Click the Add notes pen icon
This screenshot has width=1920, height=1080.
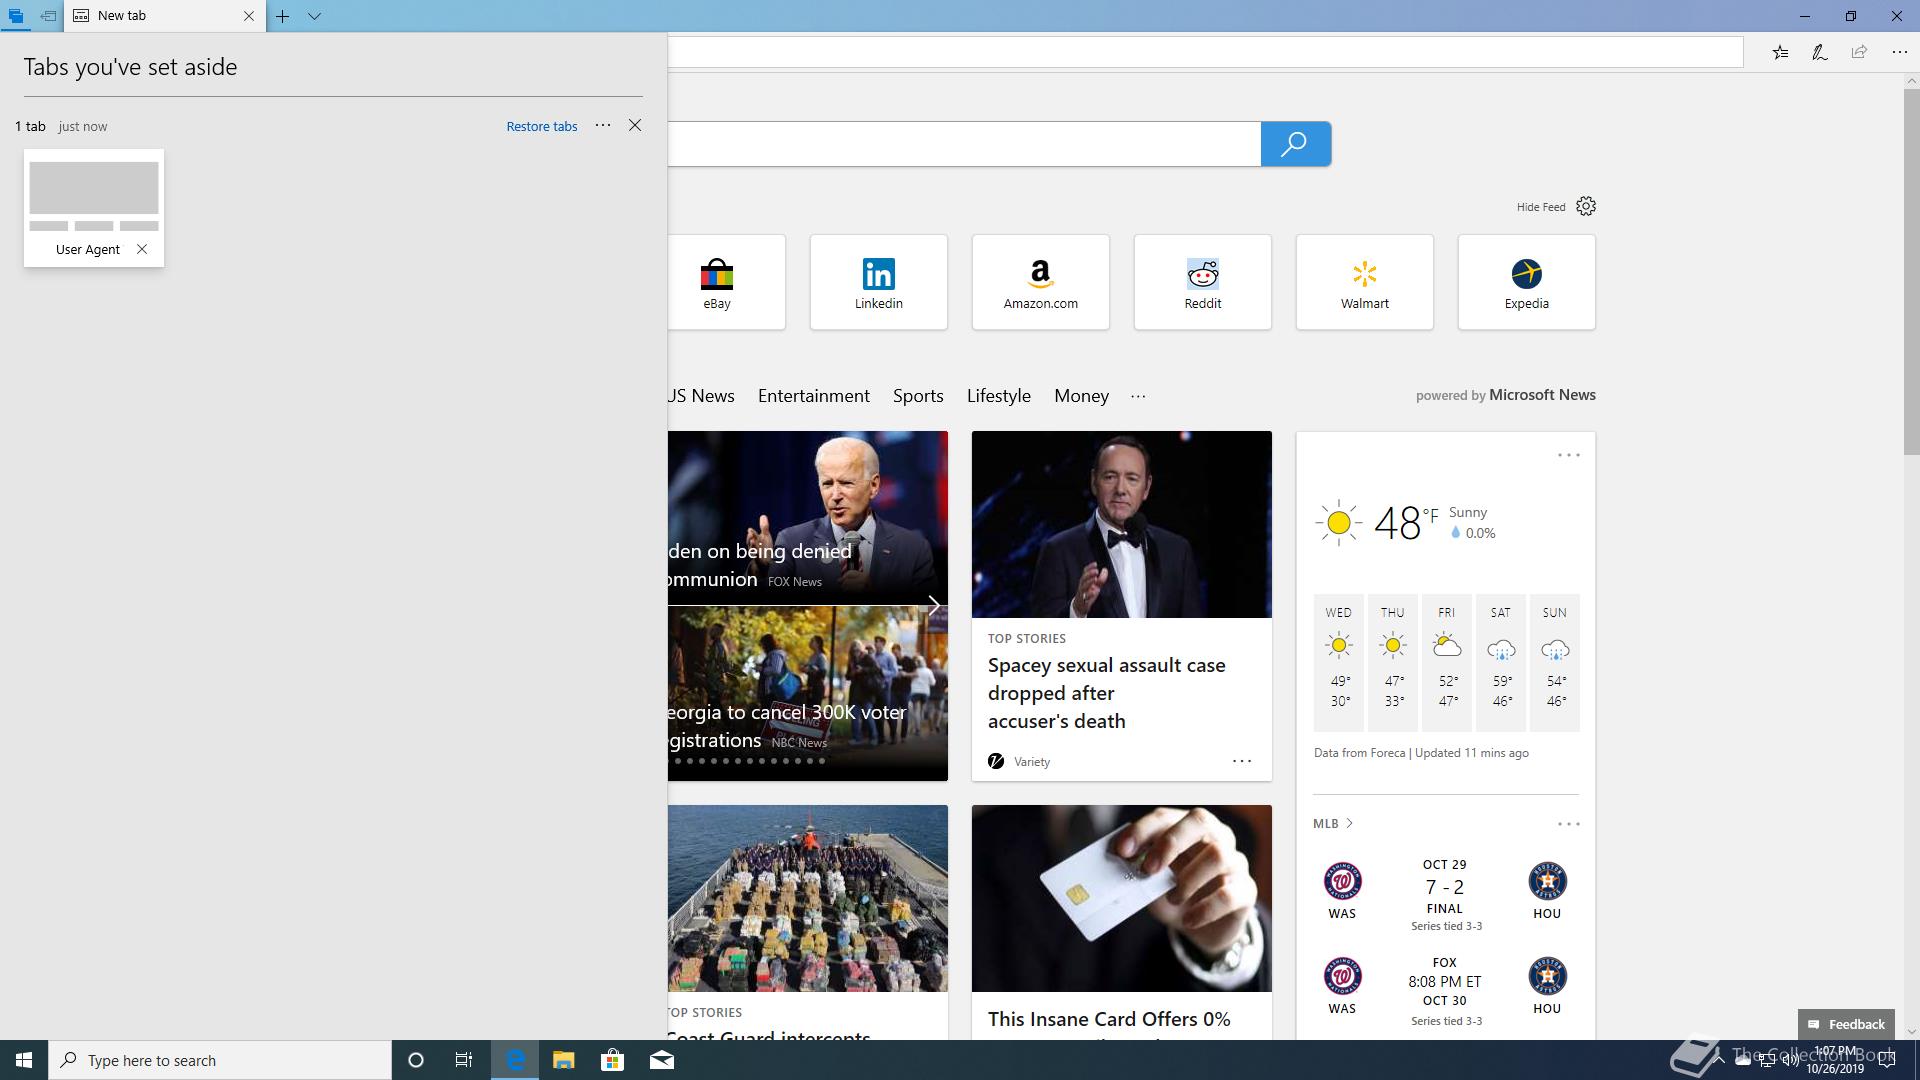point(1820,52)
